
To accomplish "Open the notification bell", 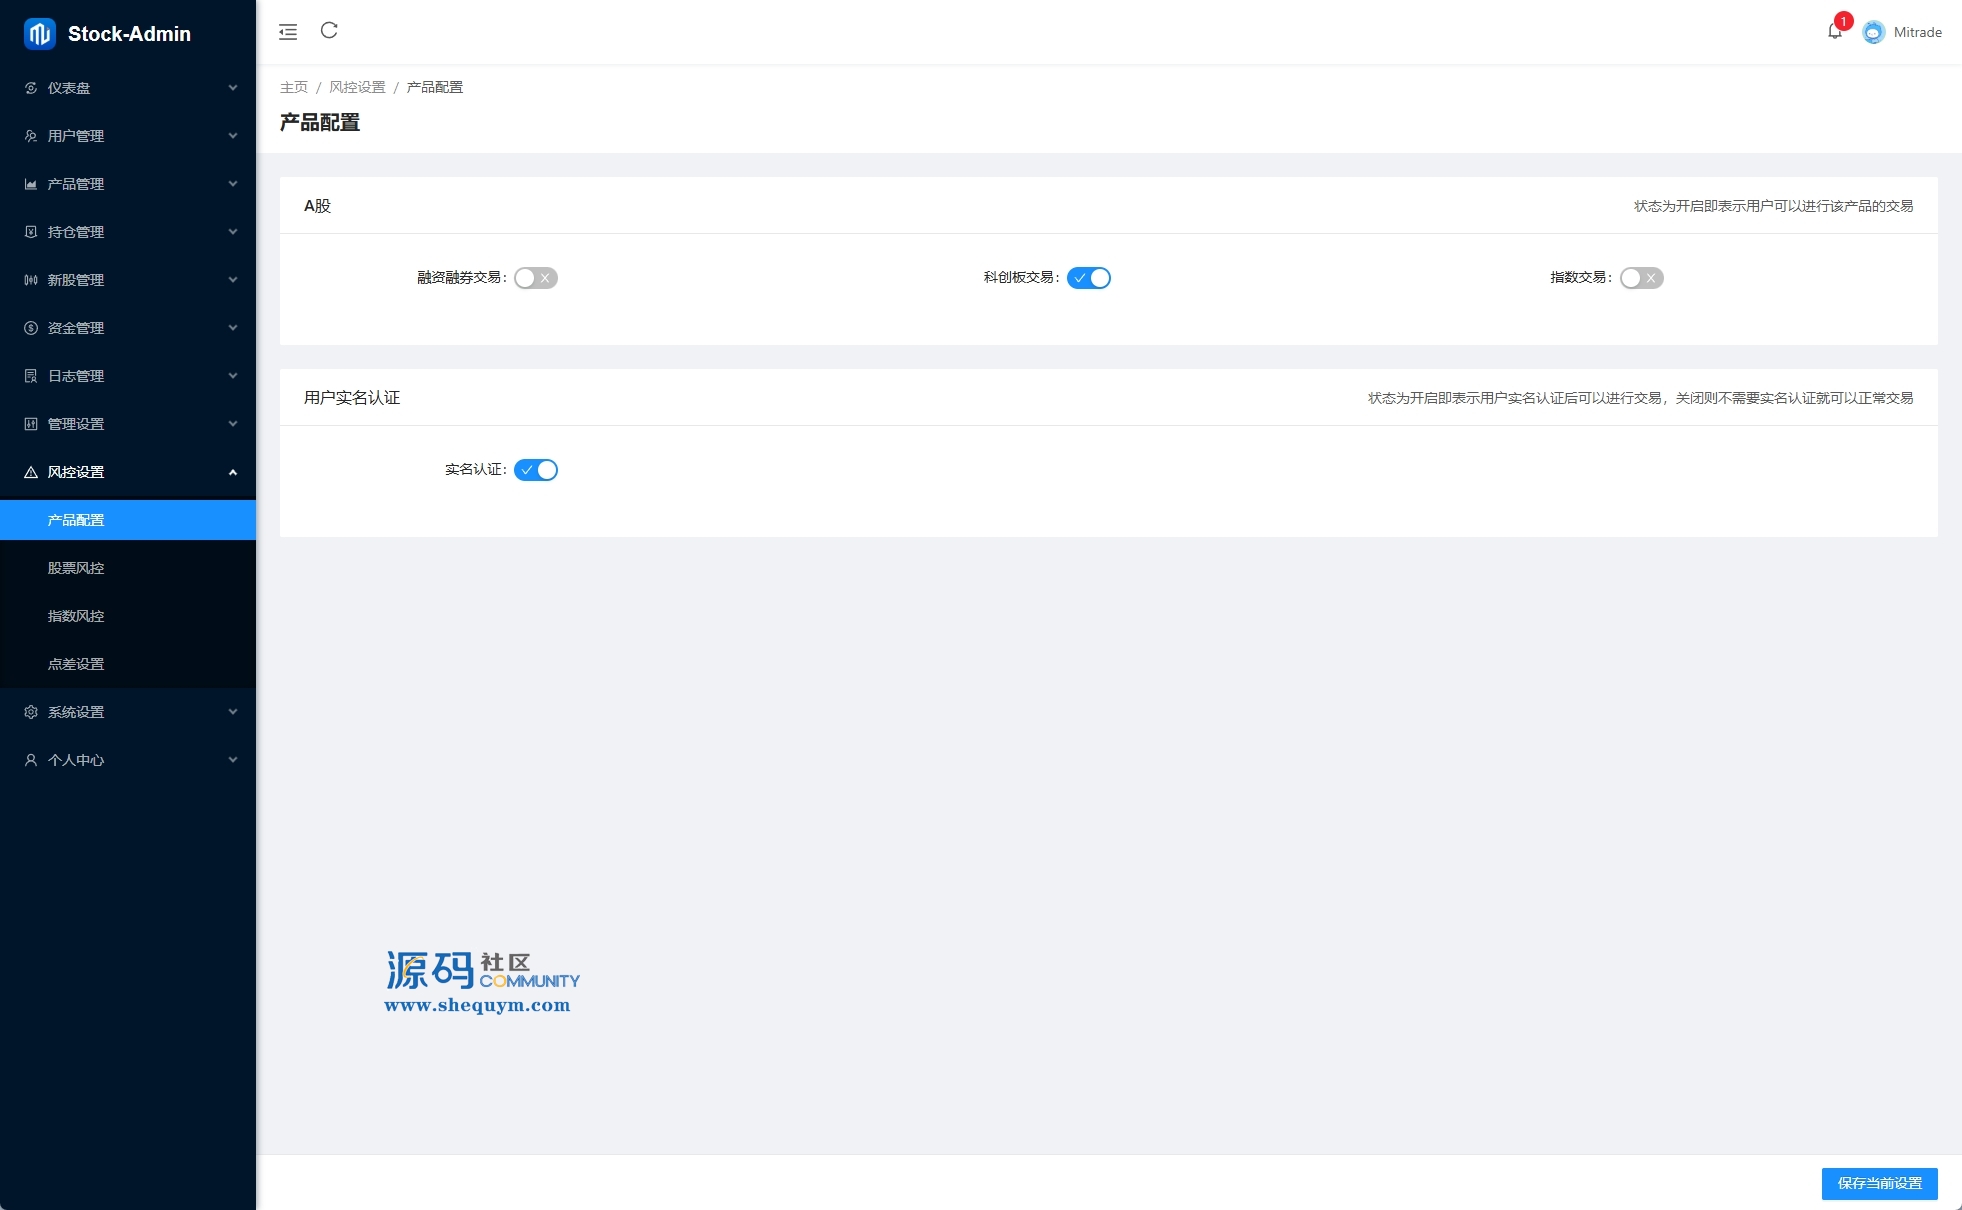I will click(x=1834, y=31).
